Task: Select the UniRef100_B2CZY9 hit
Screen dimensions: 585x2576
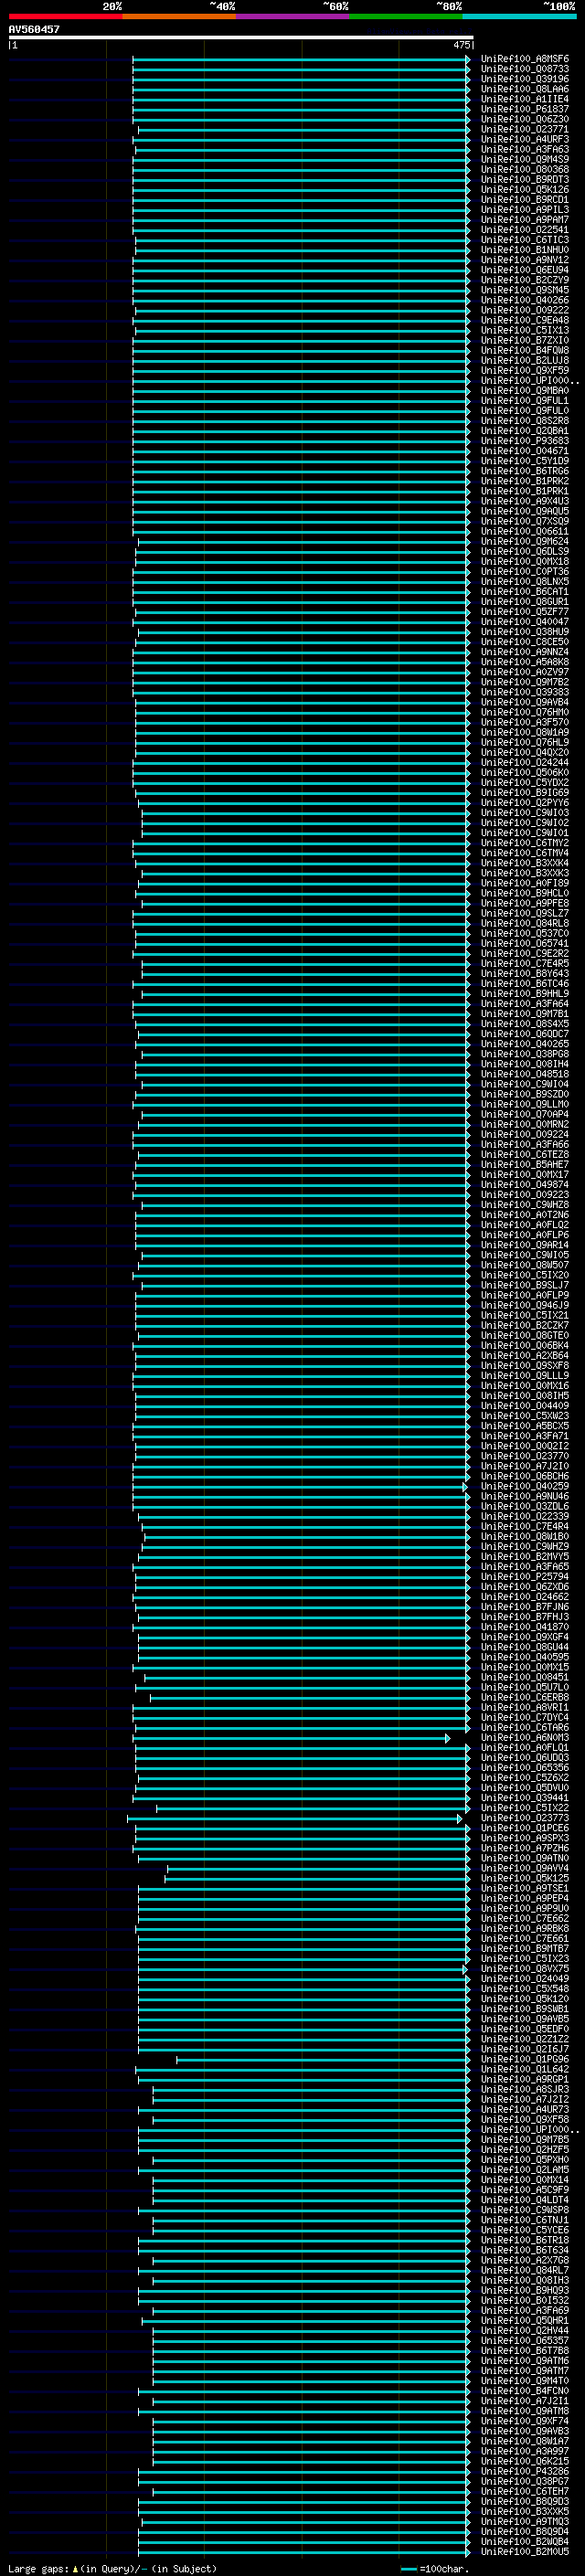Action: [524, 280]
